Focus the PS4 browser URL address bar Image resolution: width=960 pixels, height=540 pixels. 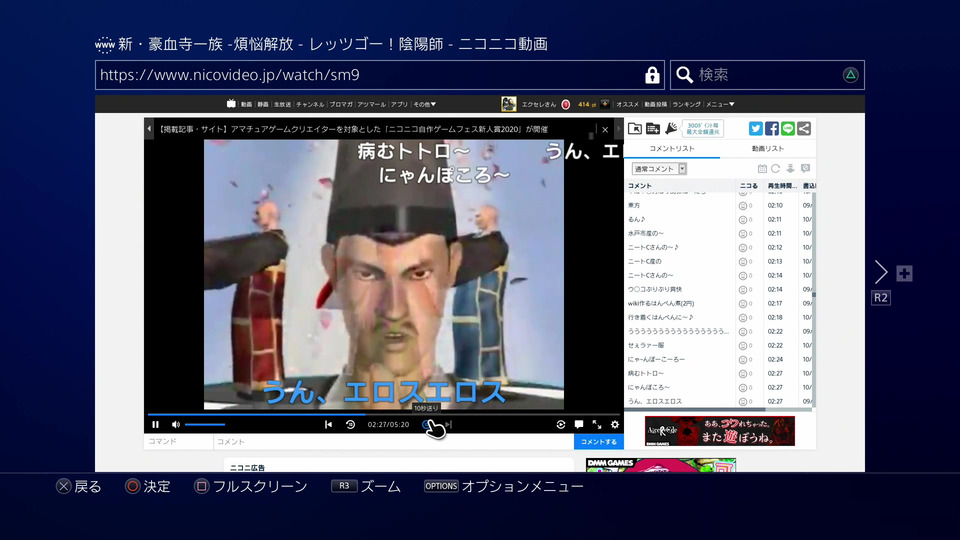pyautogui.click(x=380, y=75)
